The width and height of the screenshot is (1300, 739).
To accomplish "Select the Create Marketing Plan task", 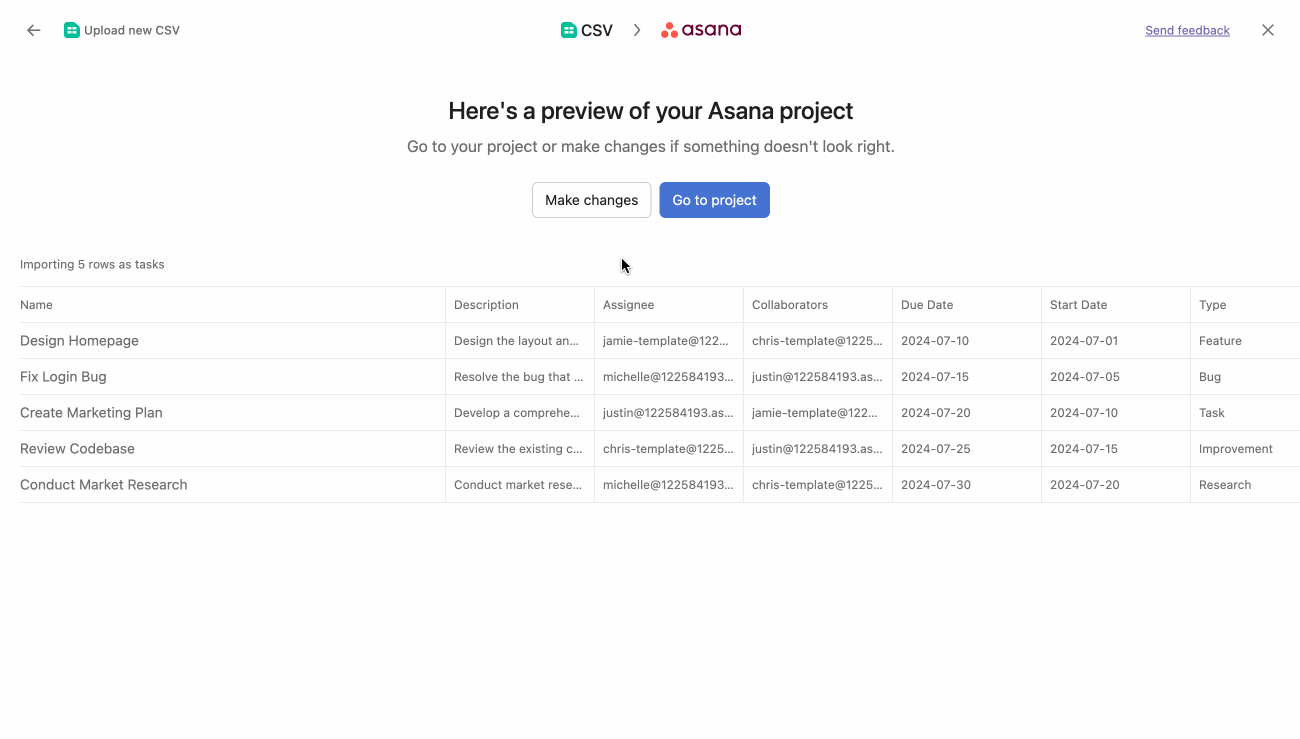I will (x=91, y=413).
